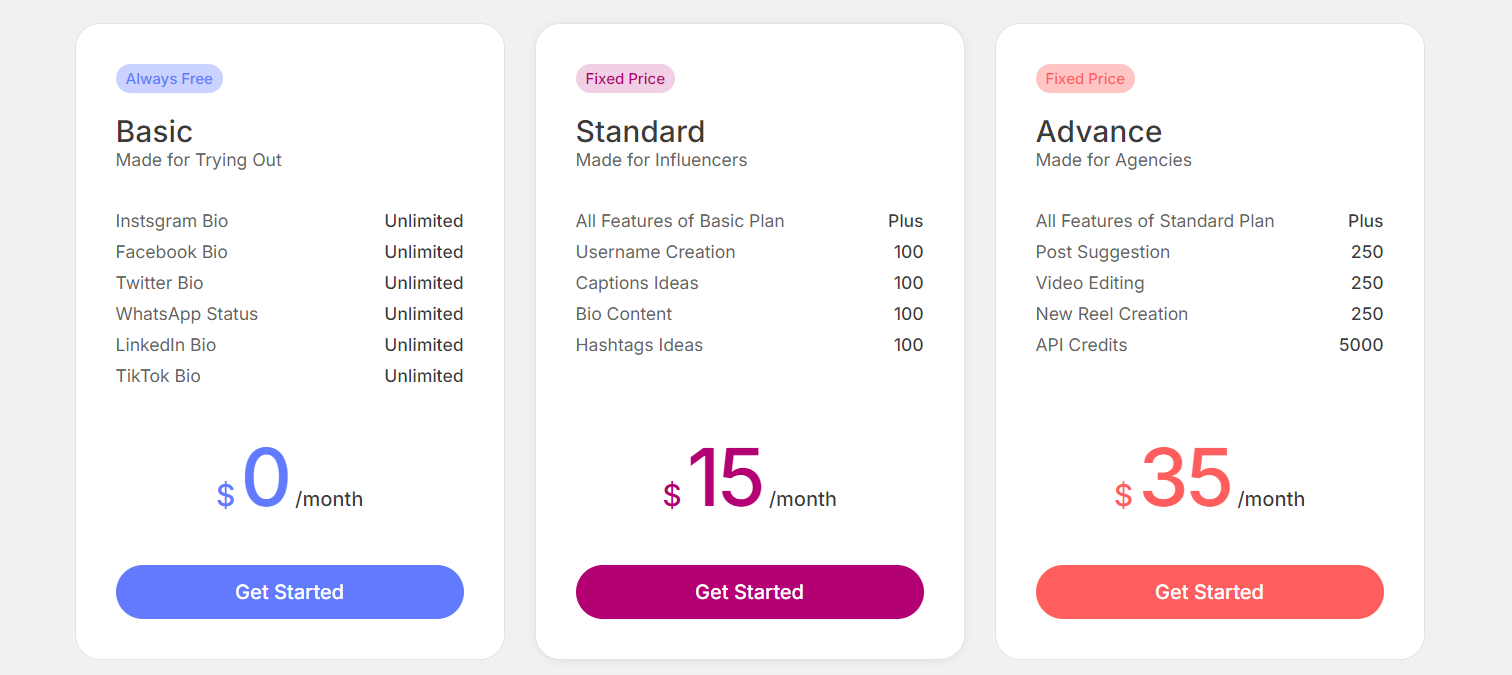Click 'All Features of Basic Plan' text
The image size is (1512, 675).
[679, 221]
